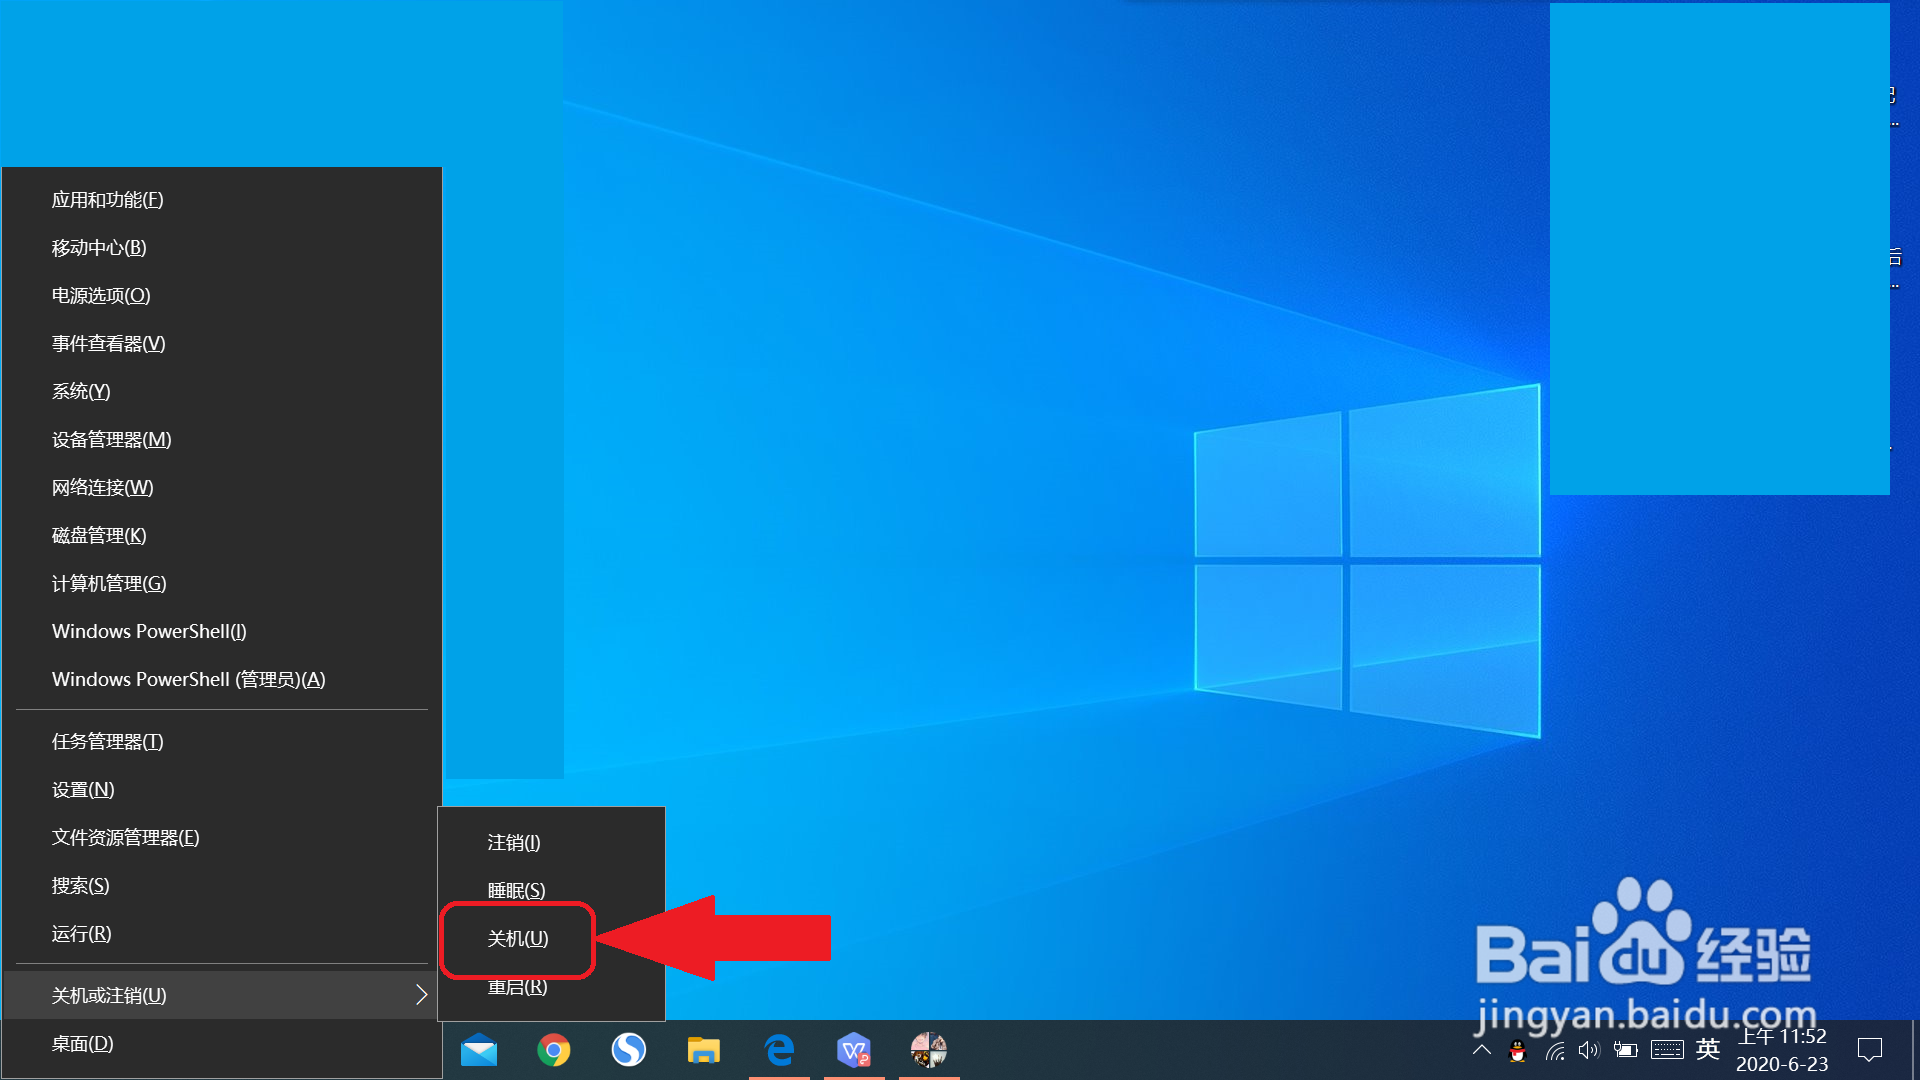1920x1080 pixels.
Task: Select 关机(U) in the submenu
Action: pyautogui.click(x=518, y=939)
